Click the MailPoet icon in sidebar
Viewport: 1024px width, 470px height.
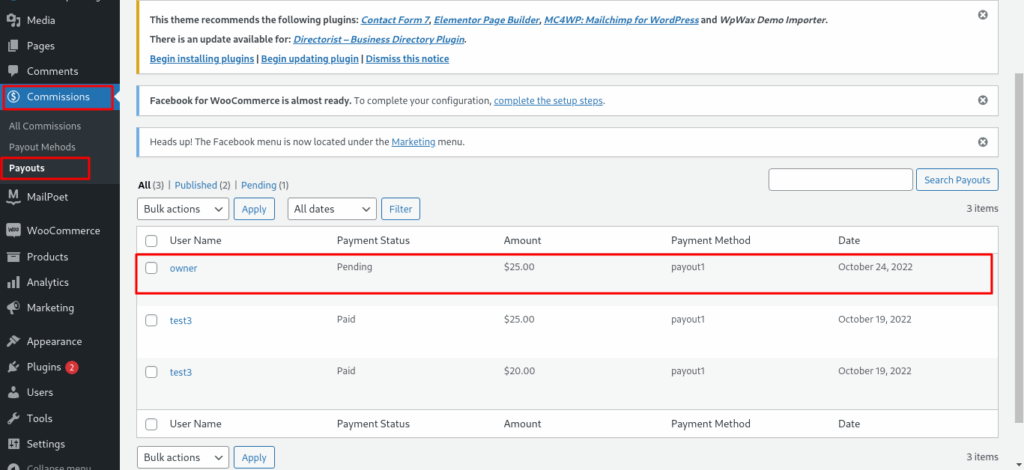coord(14,196)
